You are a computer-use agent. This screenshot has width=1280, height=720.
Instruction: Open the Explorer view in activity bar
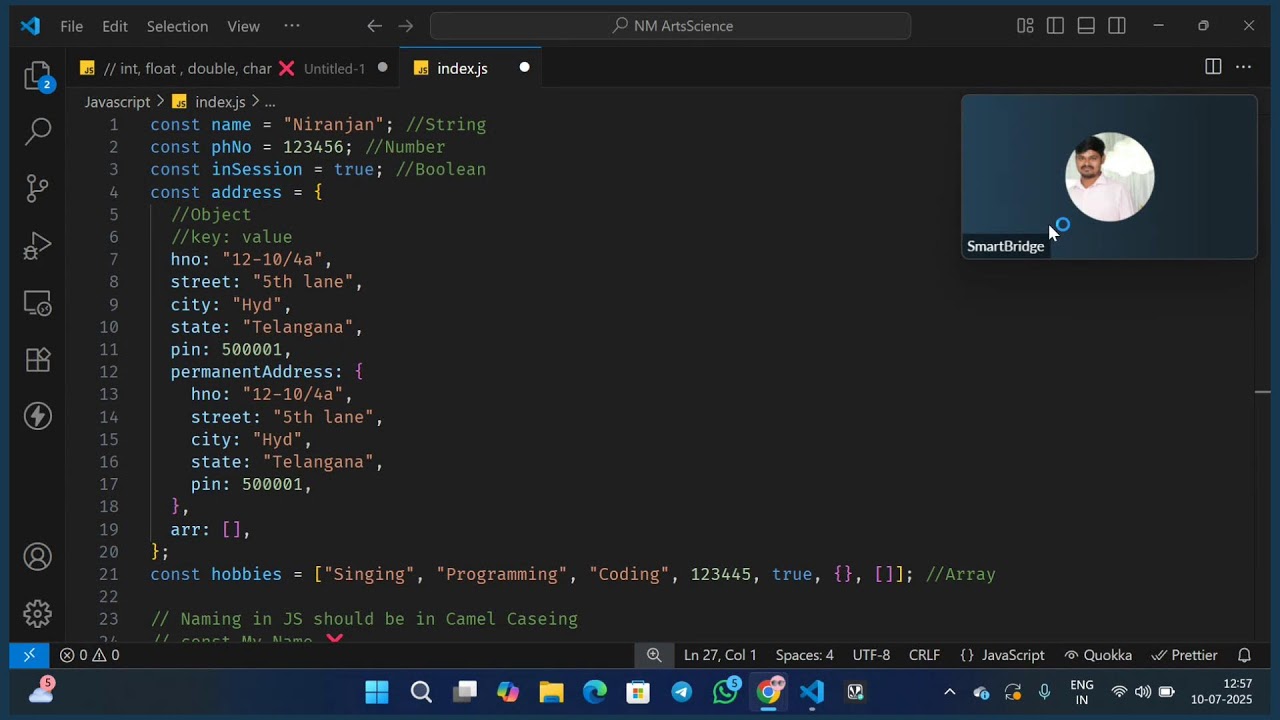click(x=38, y=76)
